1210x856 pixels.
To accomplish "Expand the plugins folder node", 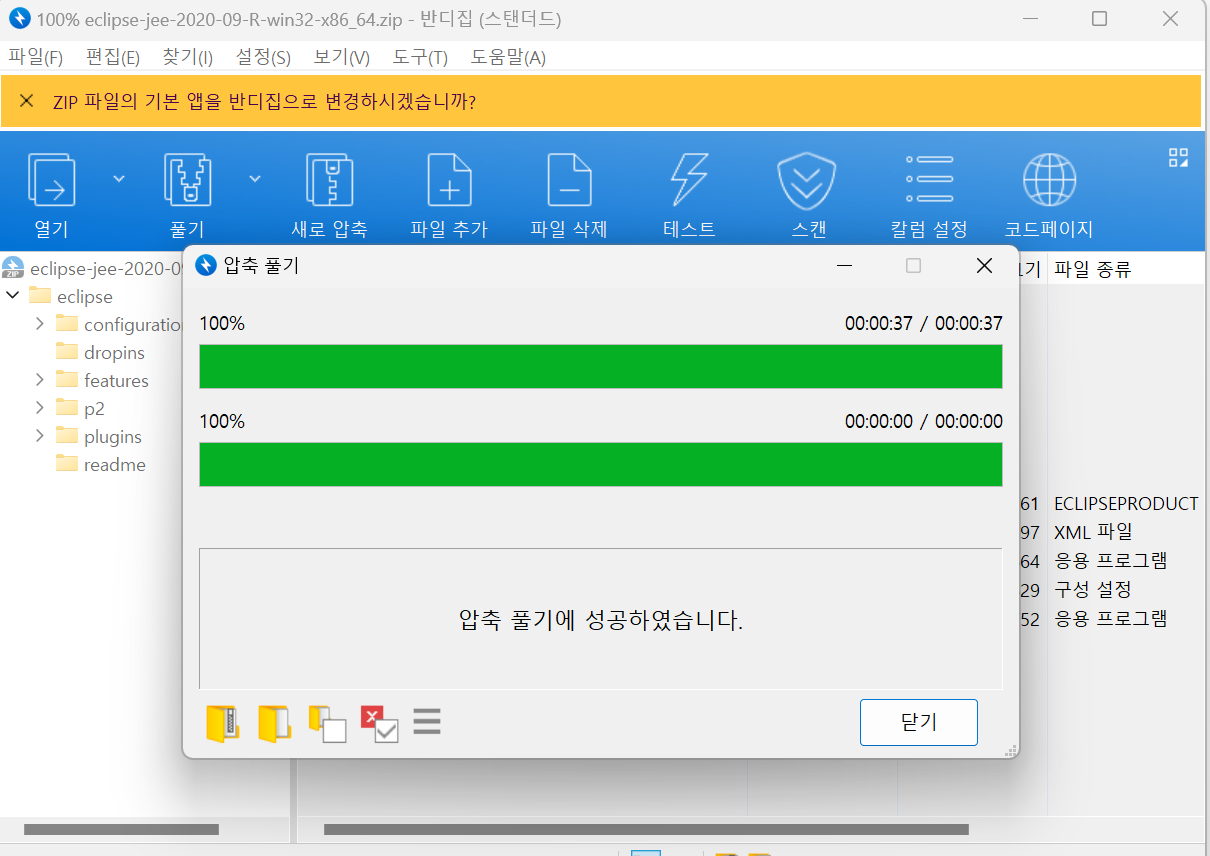I will tap(39, 436).
